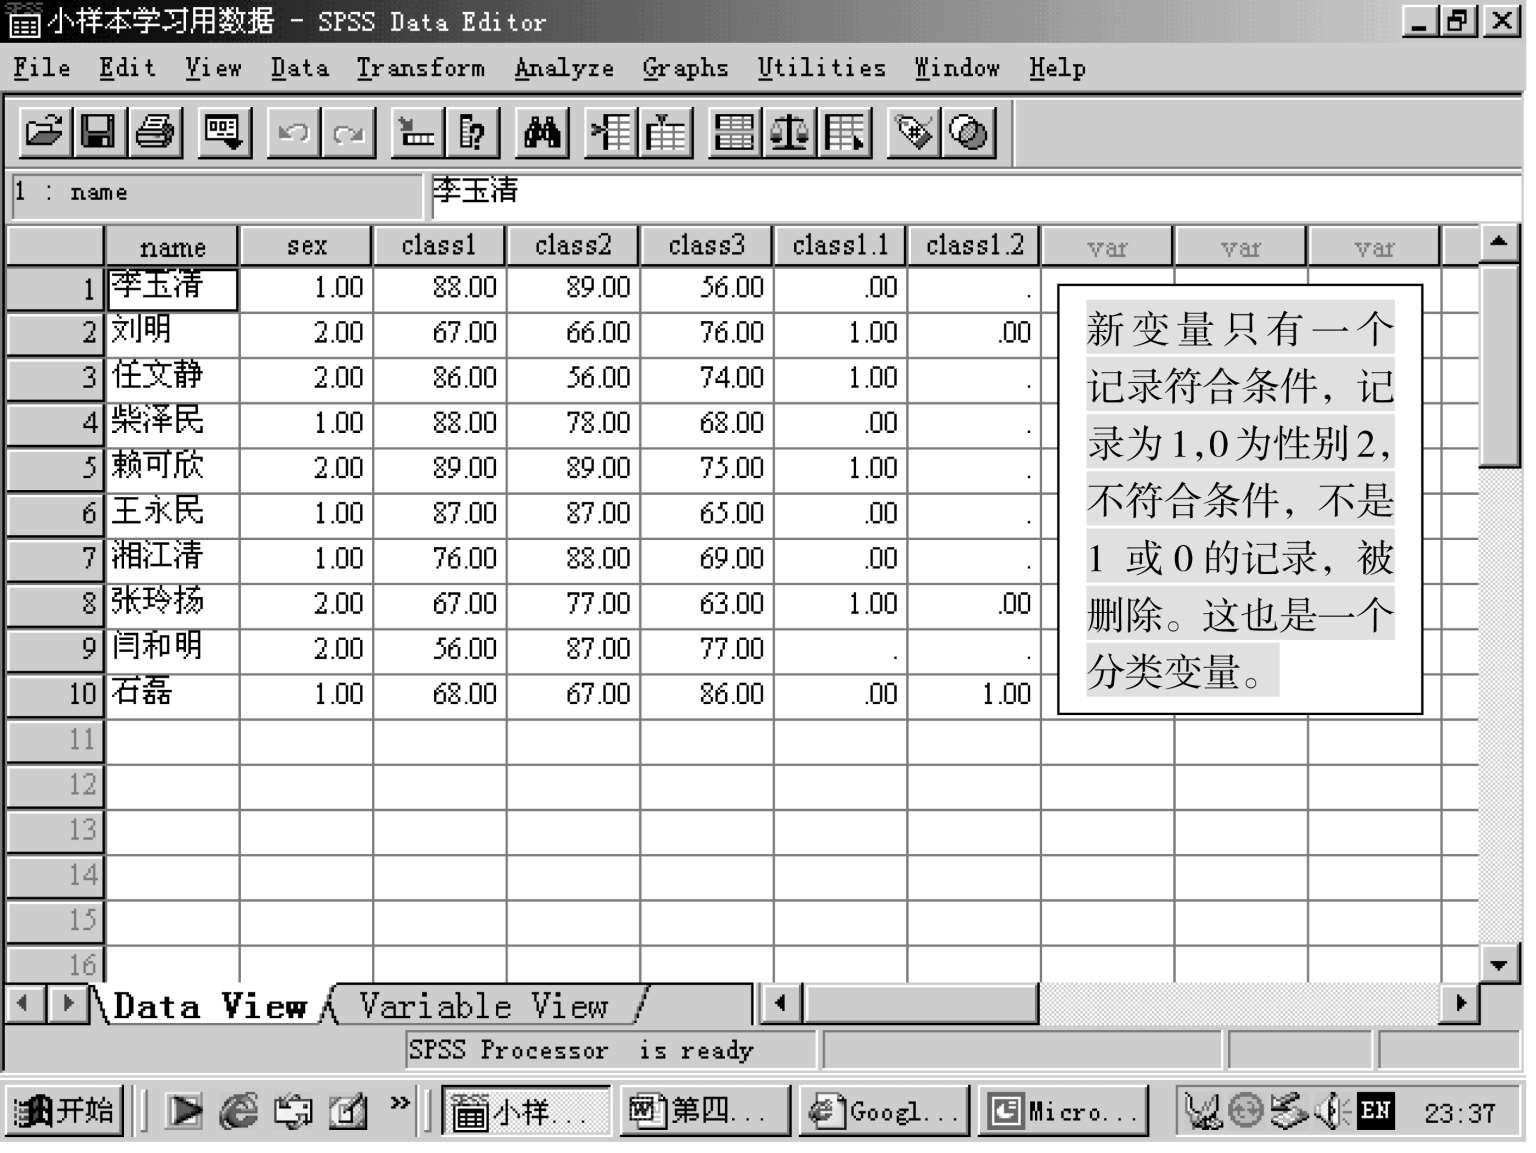Click the Use Sets toolbar icon
Viewport: 1536px width, 1153px height.
click(968, 132)
